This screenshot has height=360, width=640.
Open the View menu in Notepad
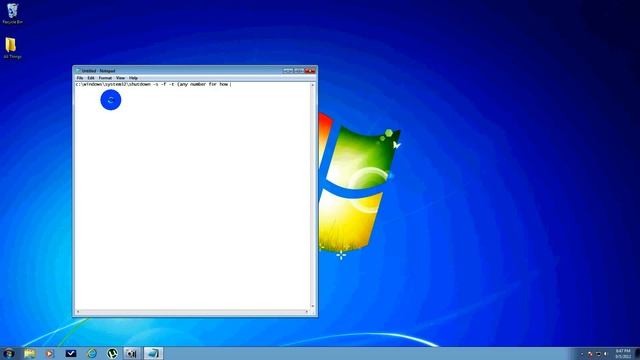pos(120,78)
